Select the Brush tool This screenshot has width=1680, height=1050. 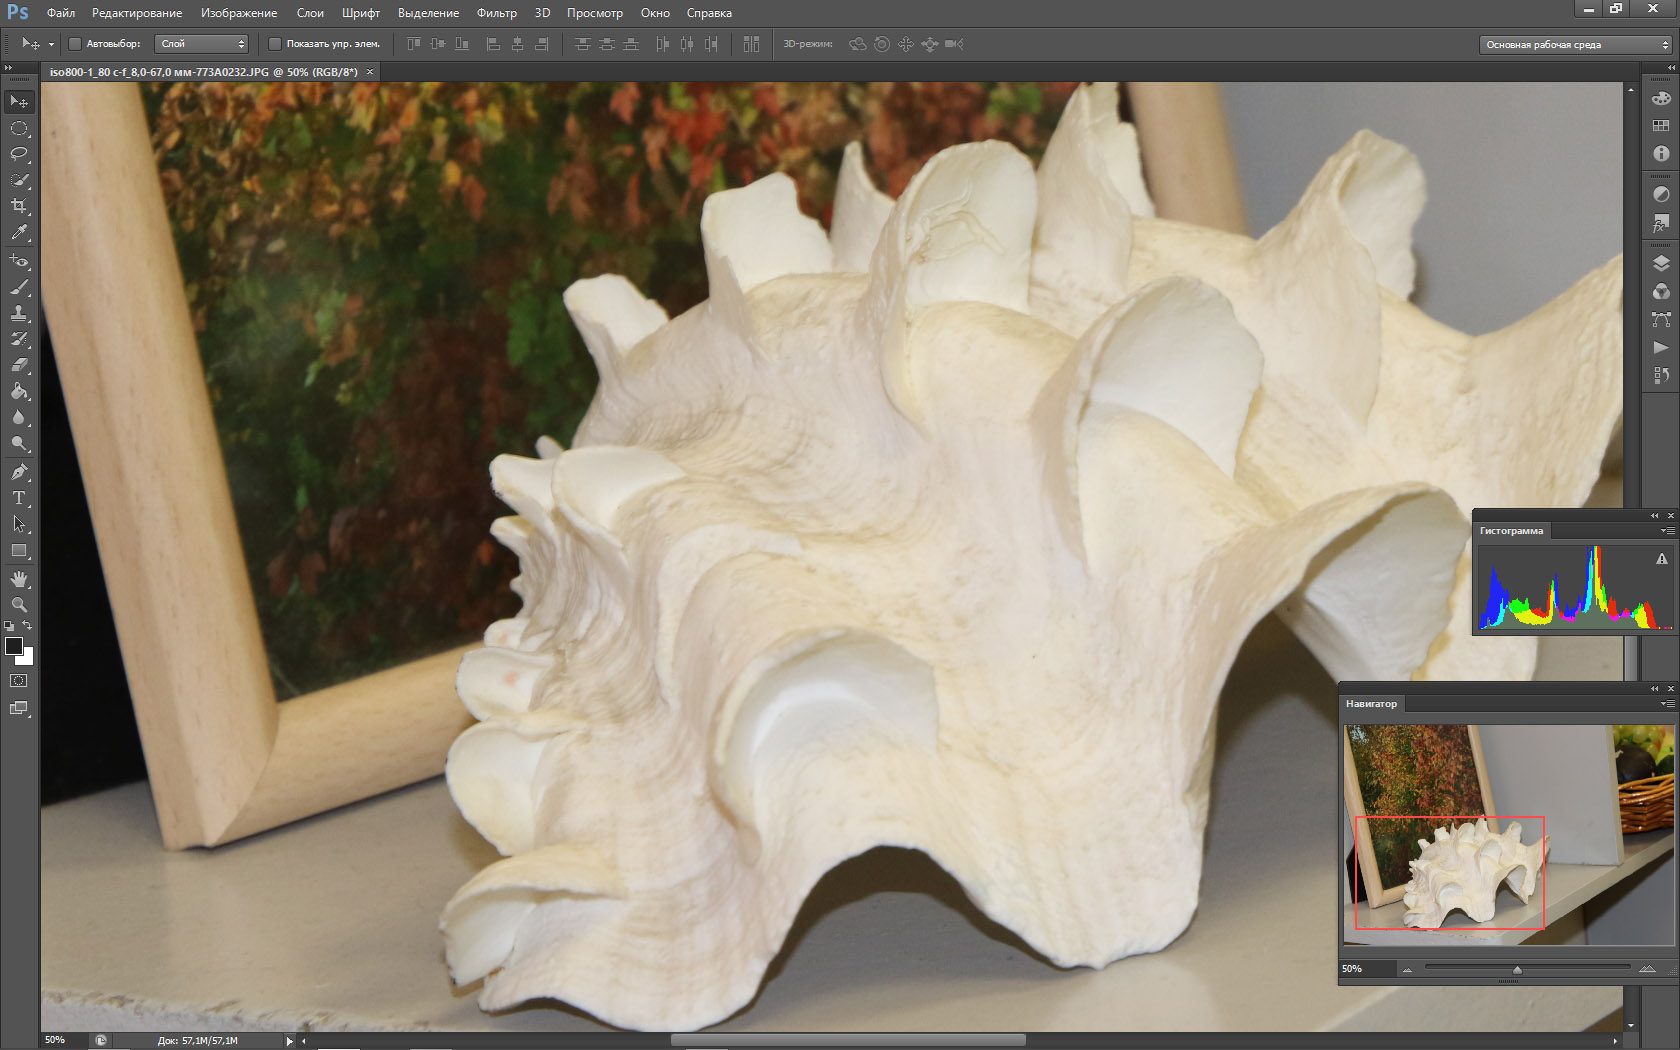point(19,287)
